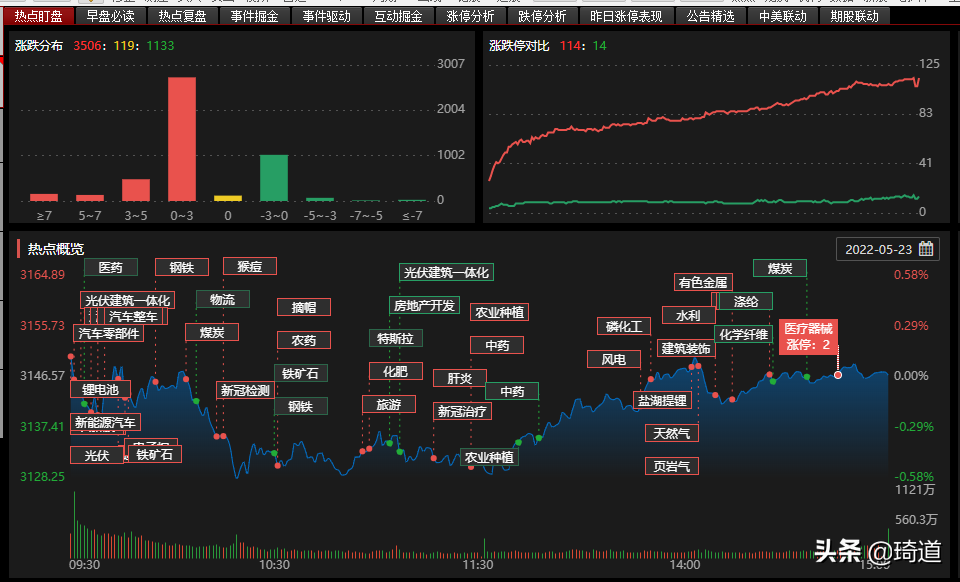Select the 猴痘 hotspot tag
This screenshot has height=582, width=960.
(249, 266)
